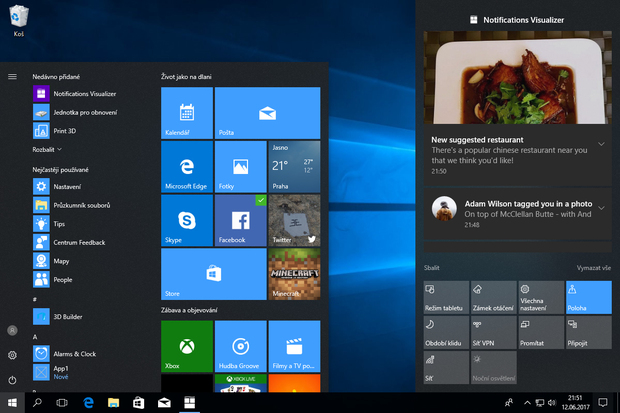Open Action Center icon on taskbar
The width and height of the screenshot is (620, 413).
coord(603,403)
